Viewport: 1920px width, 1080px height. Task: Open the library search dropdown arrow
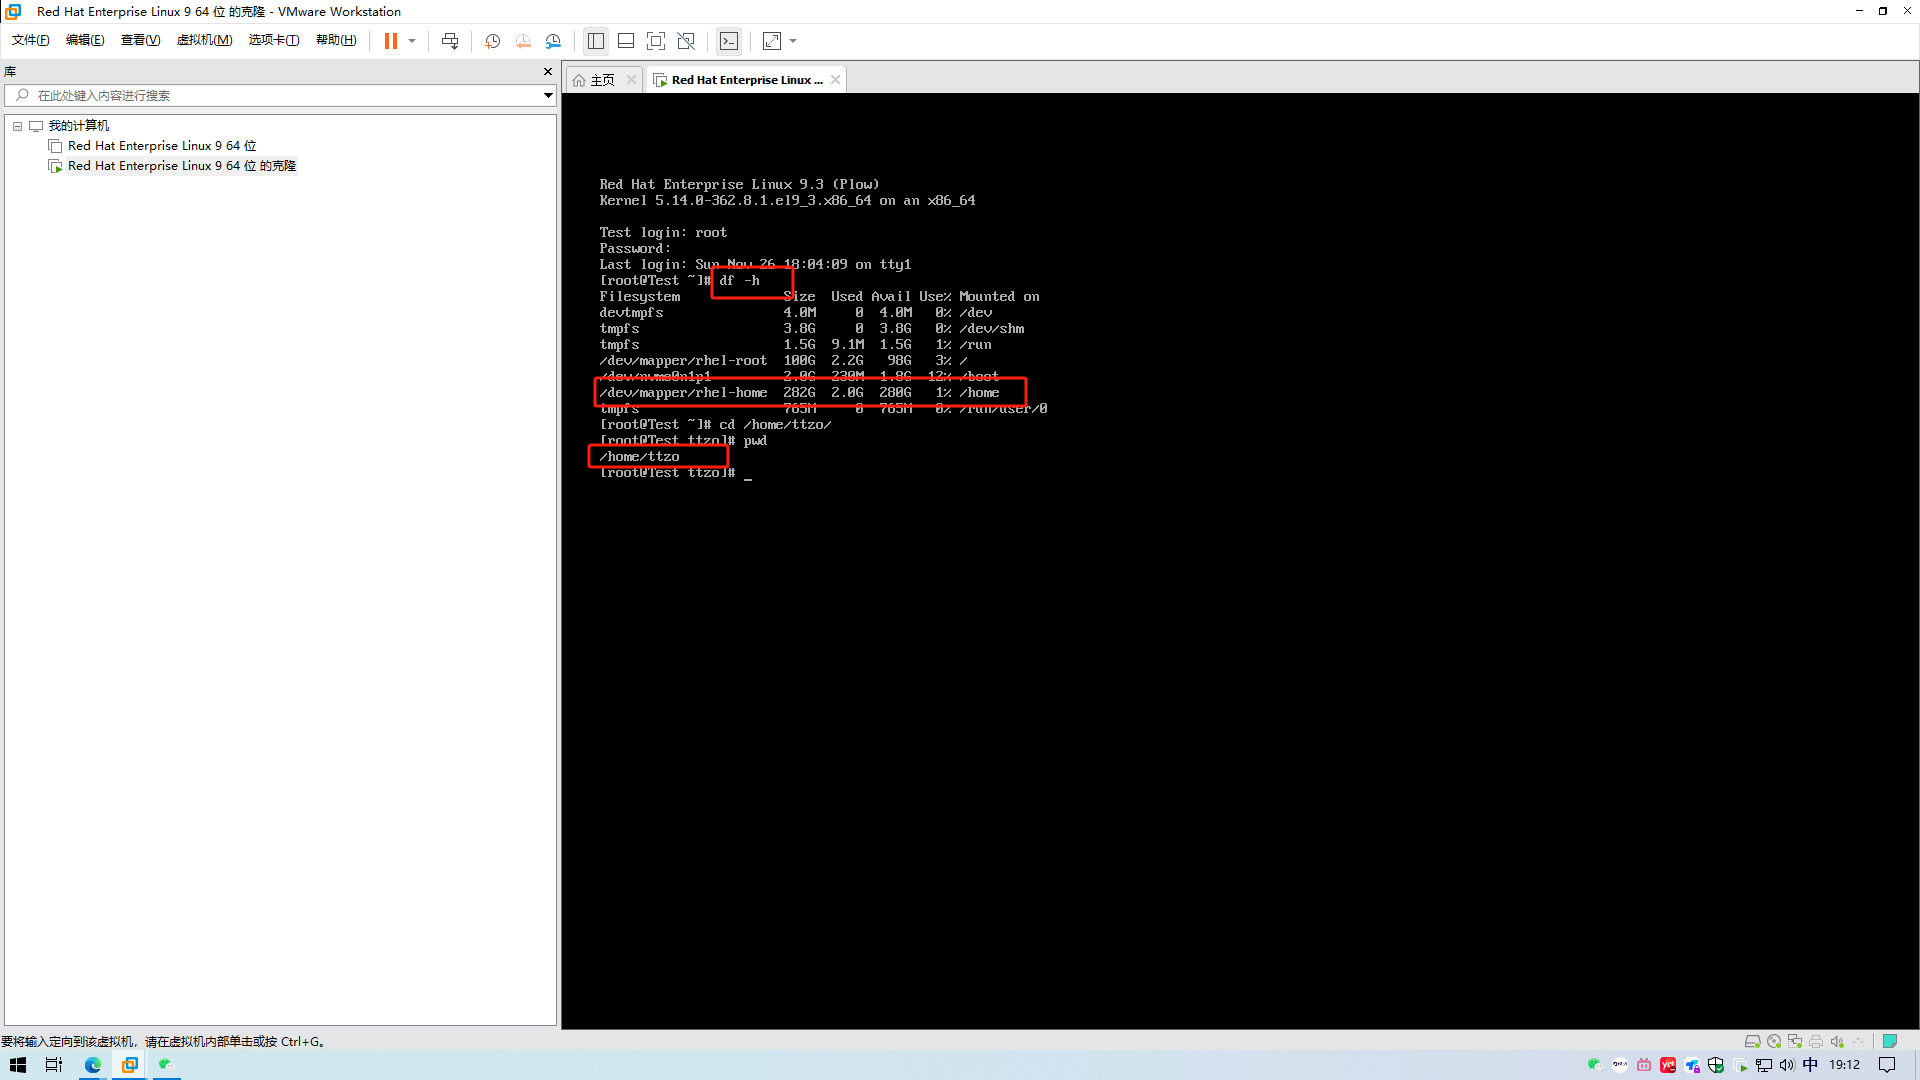point(548,95)
